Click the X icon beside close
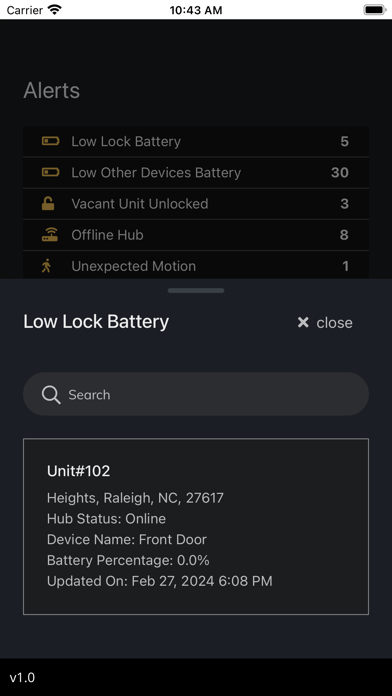392x696 pixels. (303, 322)
